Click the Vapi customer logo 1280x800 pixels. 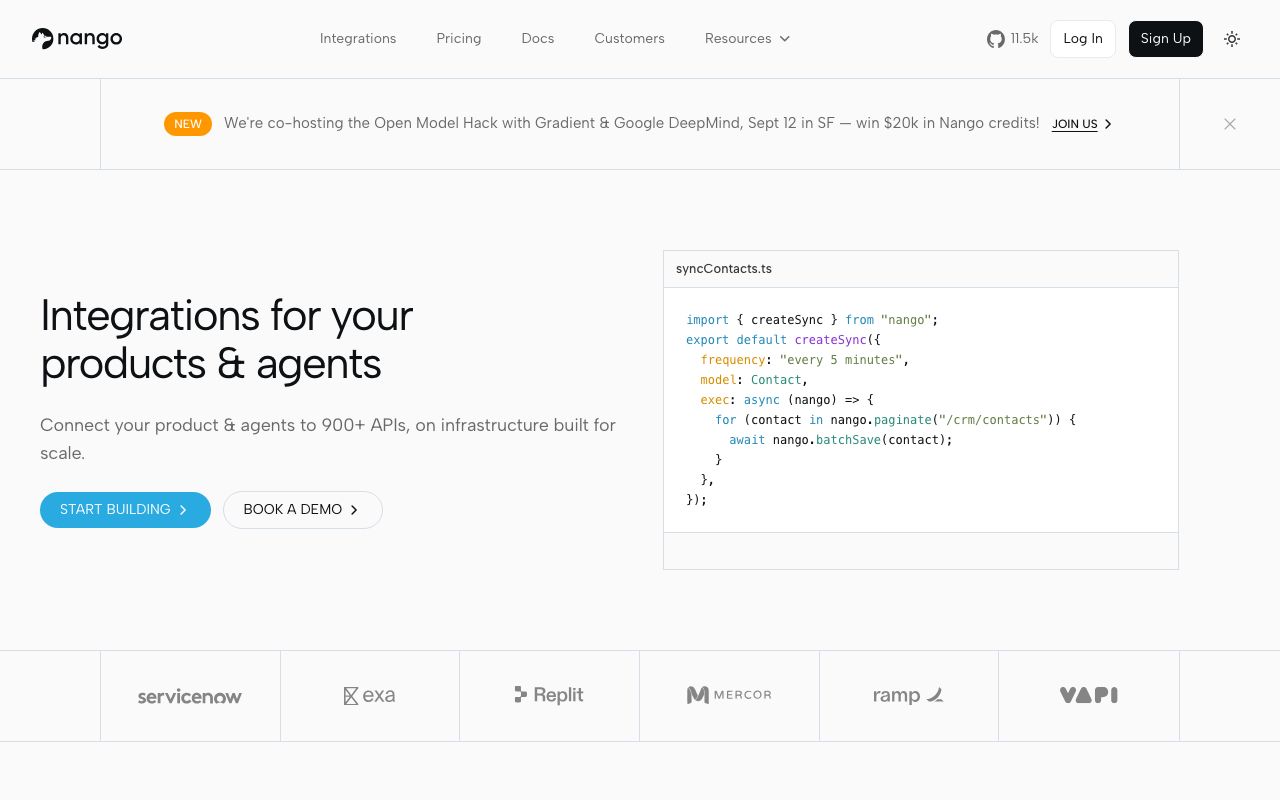point(1089,695)
